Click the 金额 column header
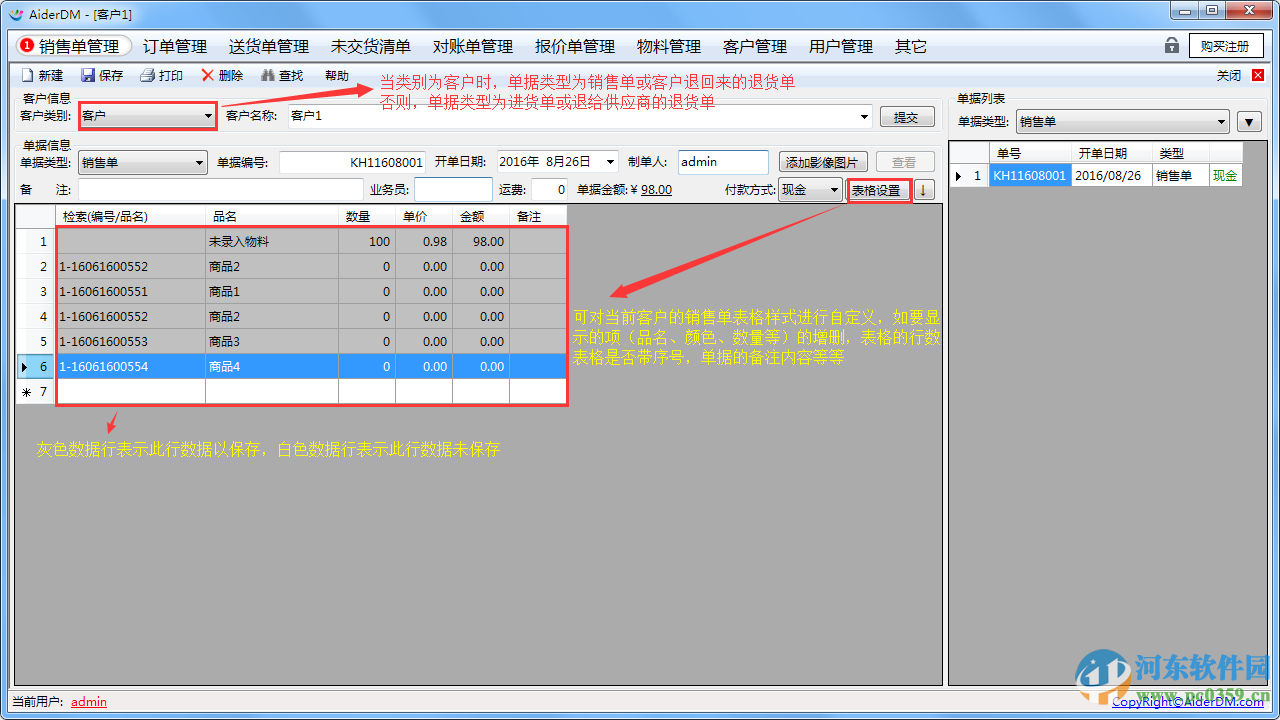 tap(481, 216)
